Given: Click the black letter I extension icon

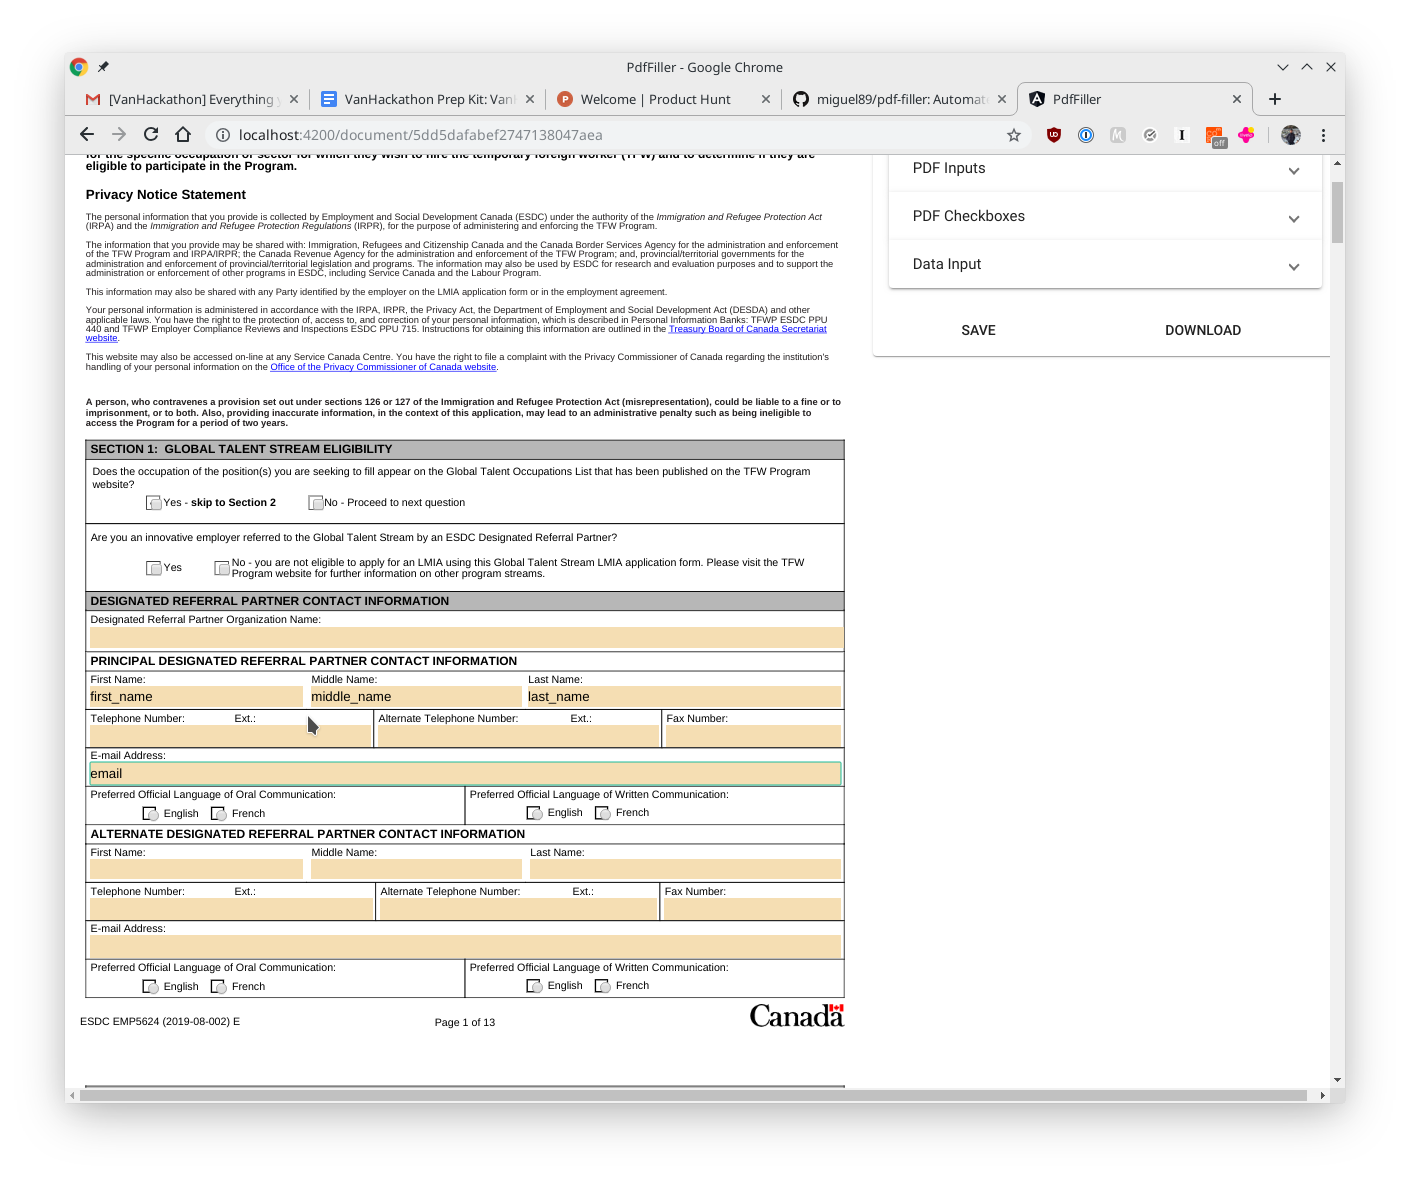Looking at the screenshot, I should click(1182, 135).
